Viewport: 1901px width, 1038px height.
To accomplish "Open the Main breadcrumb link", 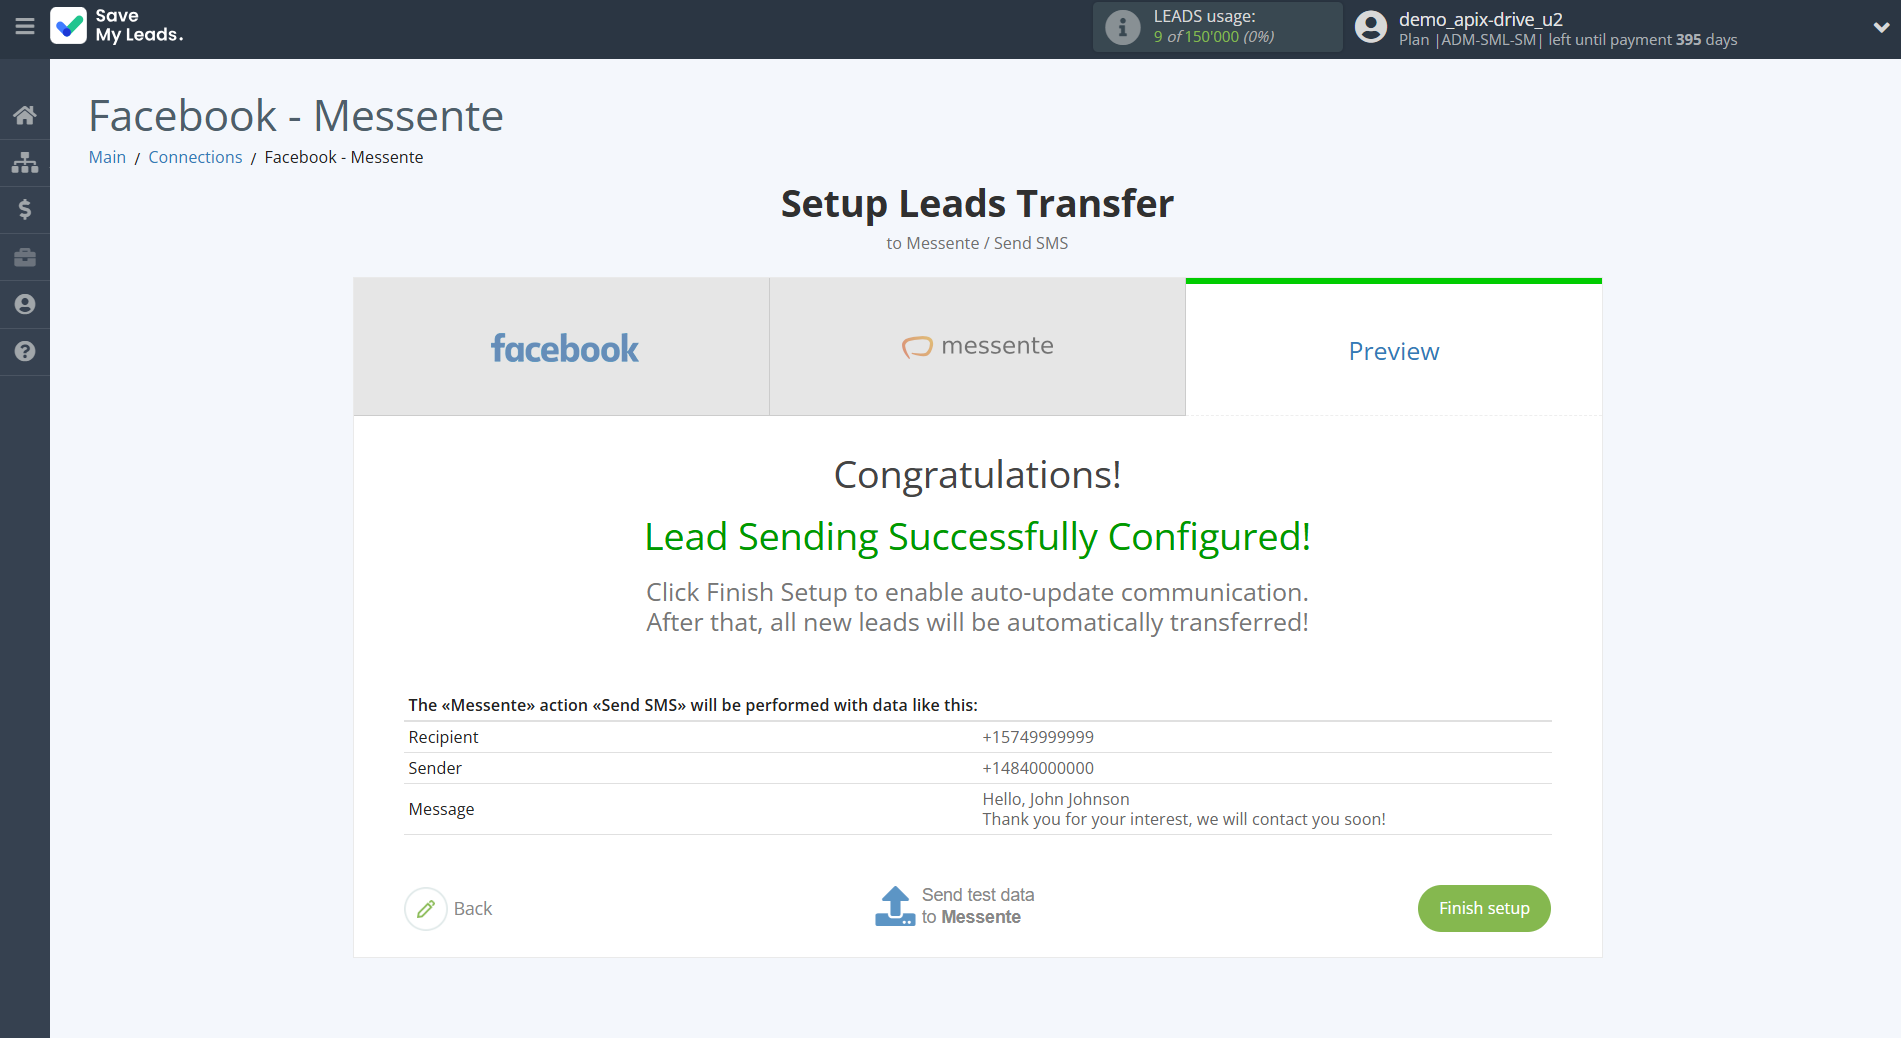I will (x=107, y=157).
